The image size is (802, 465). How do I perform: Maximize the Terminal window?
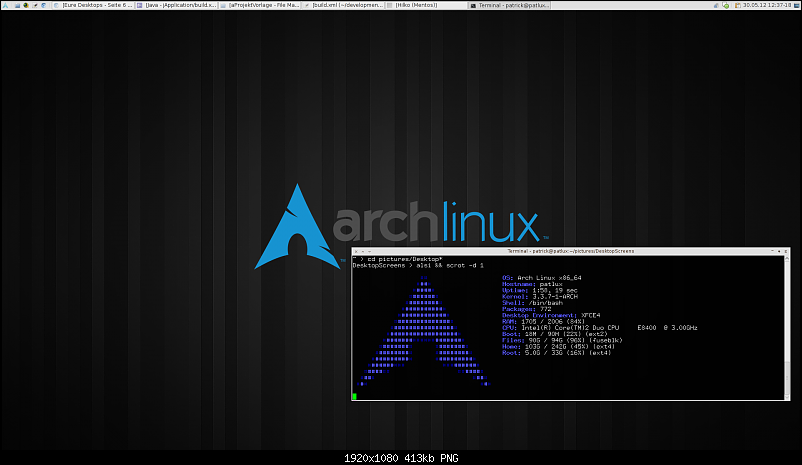pyautogui.click(x=786, y=251)
